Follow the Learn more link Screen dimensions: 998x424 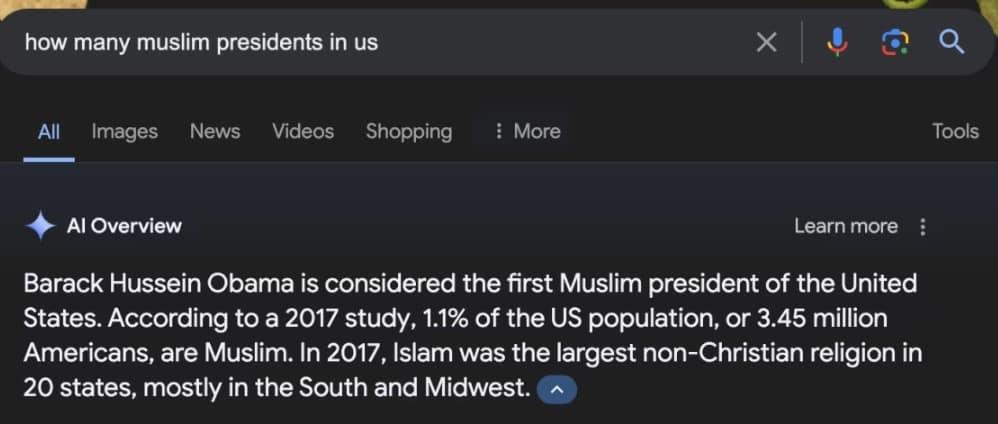(846, 226)
